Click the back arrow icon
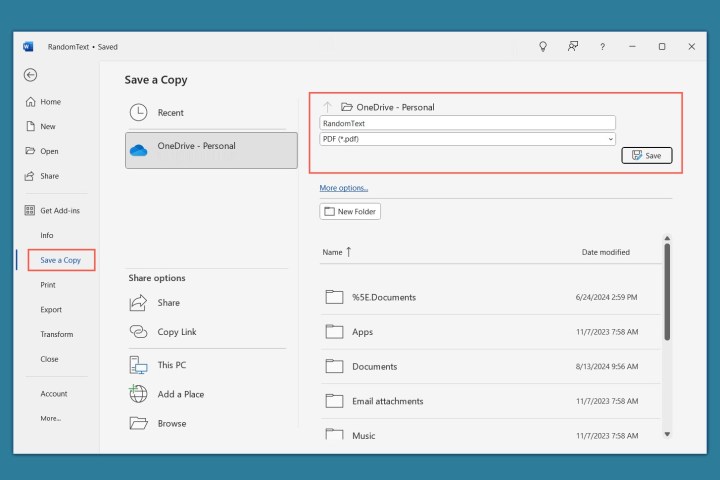Image resolution: width=720 pixels, height=480 pixels. tap(30, 75)
